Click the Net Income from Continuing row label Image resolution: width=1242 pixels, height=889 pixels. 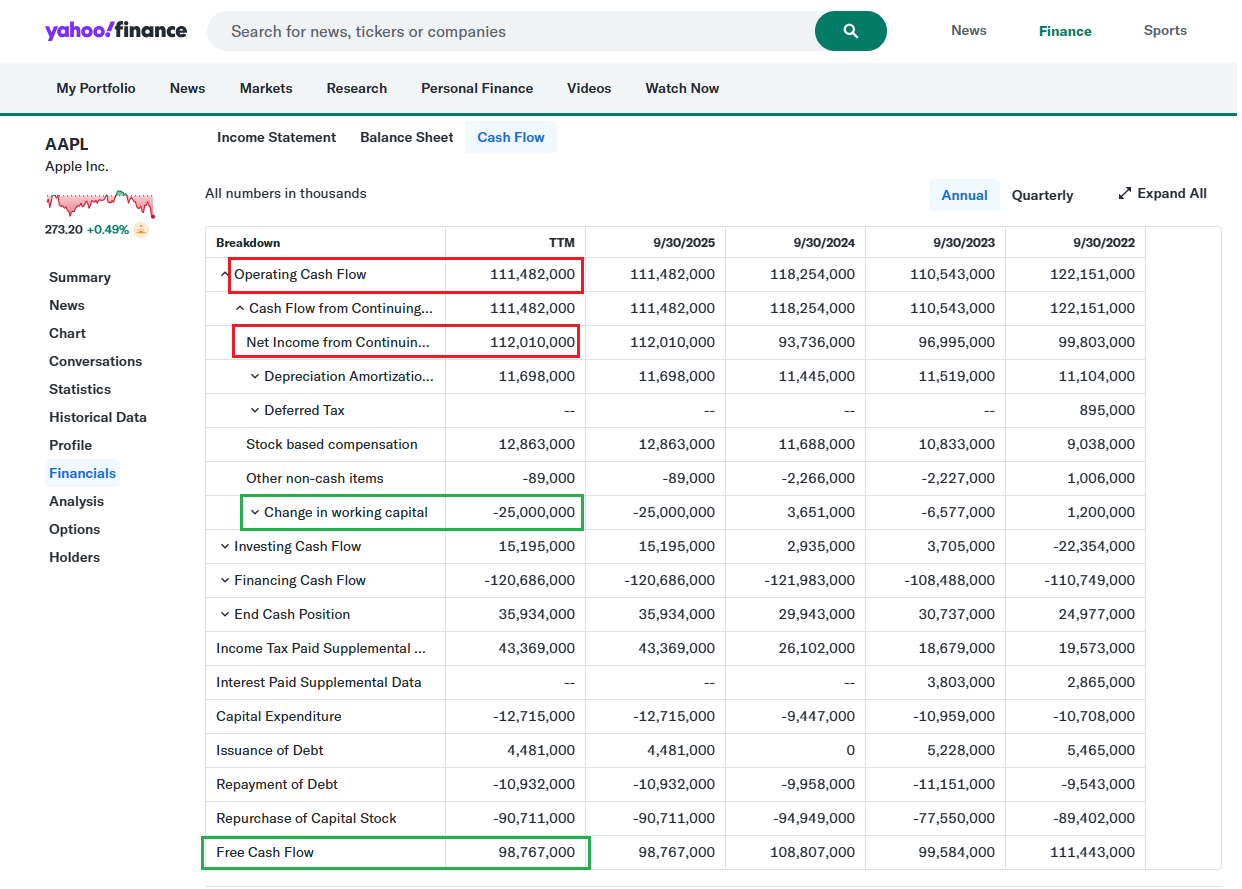tap(338, 343)
